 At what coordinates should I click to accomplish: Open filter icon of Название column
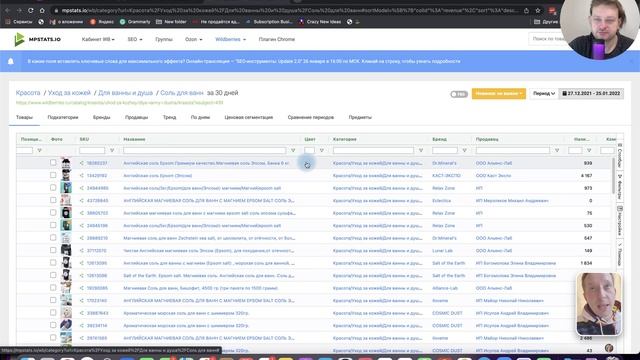(x=293, y=151)
